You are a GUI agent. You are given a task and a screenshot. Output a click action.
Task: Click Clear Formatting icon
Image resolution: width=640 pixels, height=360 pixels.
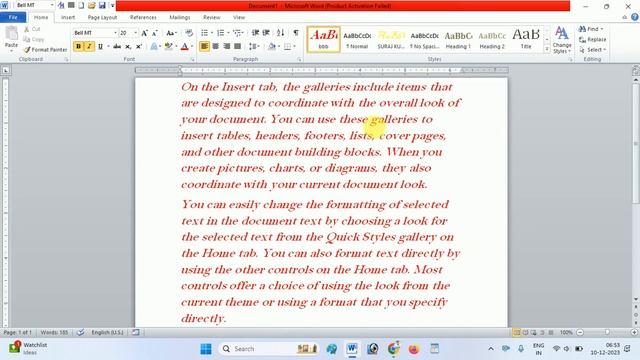point(189,33)
